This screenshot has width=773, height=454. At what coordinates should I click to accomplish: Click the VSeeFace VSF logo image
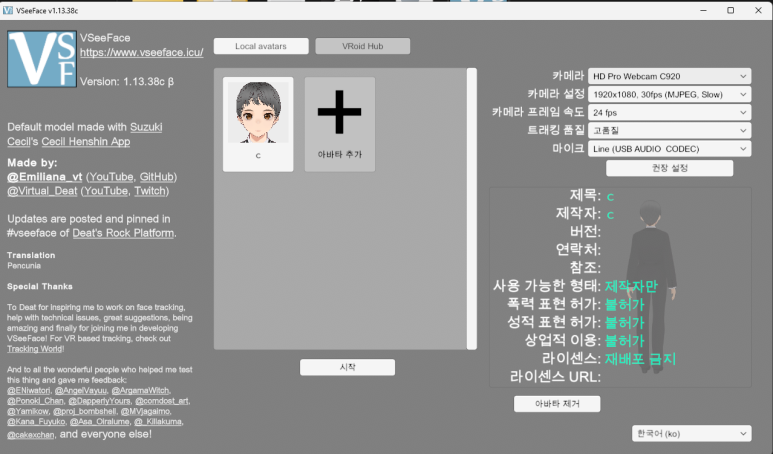click(42, 59)
